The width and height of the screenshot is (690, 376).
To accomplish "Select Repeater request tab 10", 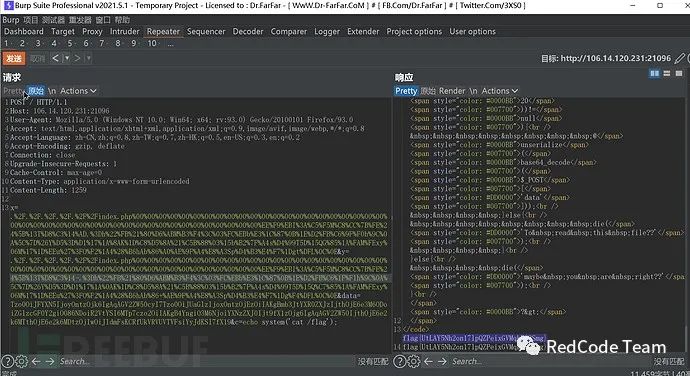I will [x=152, y=43].
